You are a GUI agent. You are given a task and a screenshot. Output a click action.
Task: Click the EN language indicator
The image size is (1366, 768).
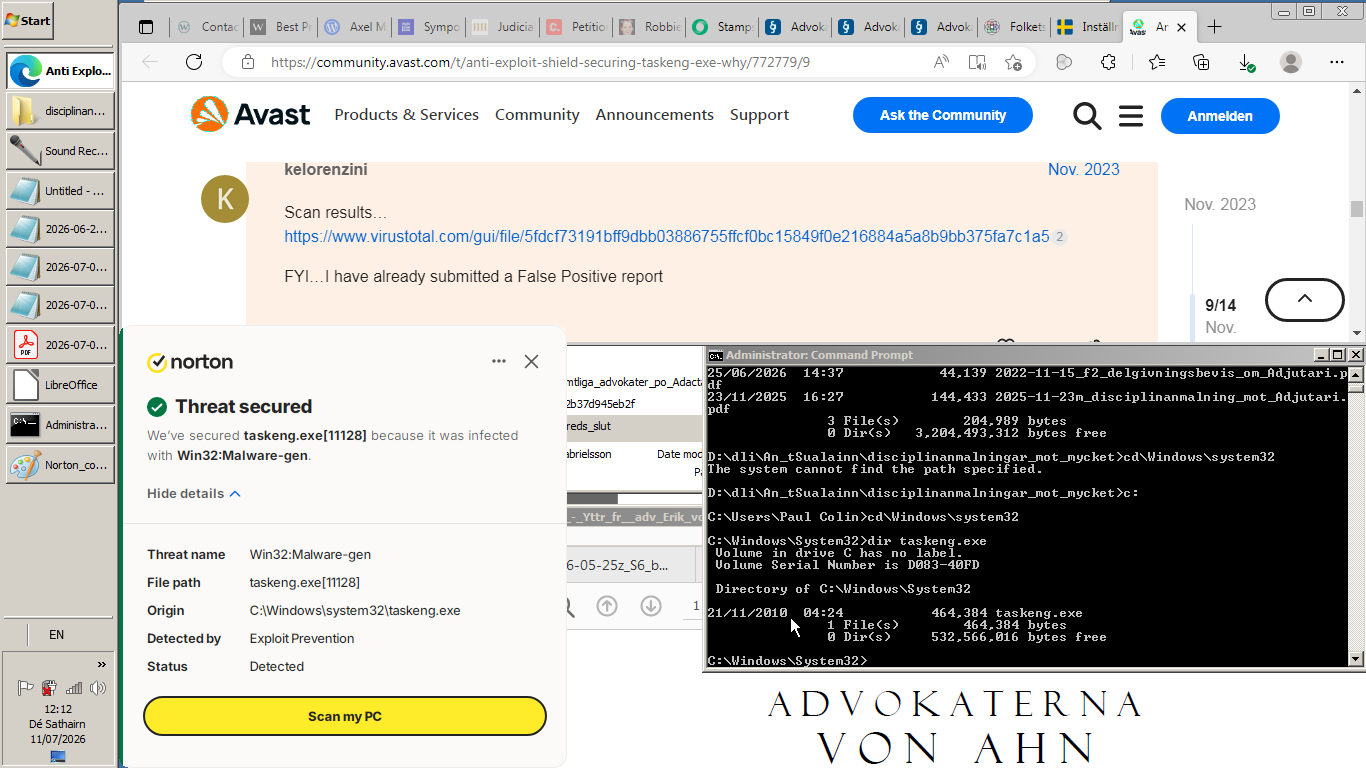tap(56, 634)
